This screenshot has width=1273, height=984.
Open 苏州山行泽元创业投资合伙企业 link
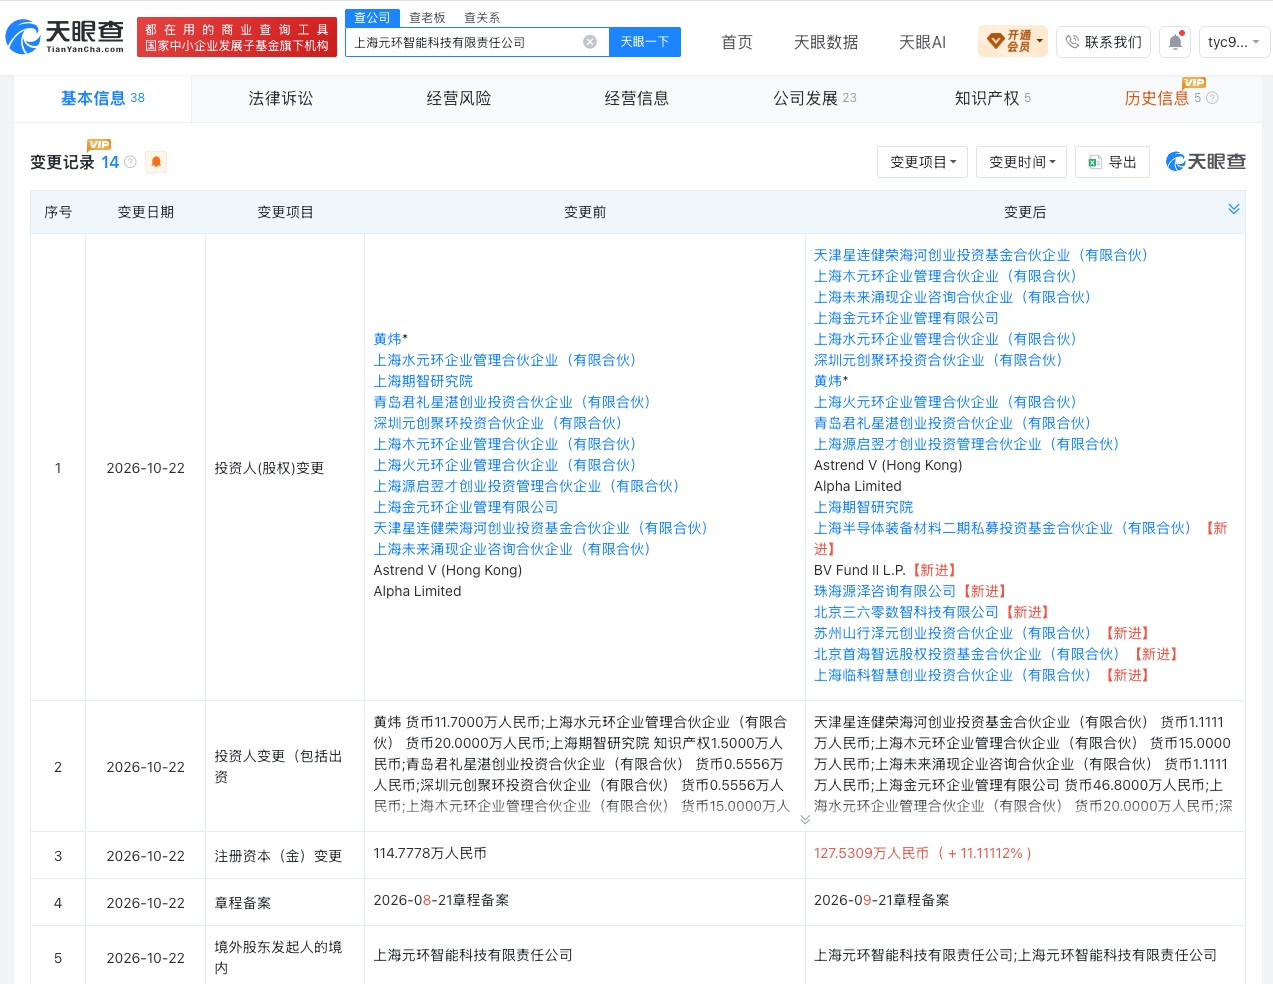(952, 633)
